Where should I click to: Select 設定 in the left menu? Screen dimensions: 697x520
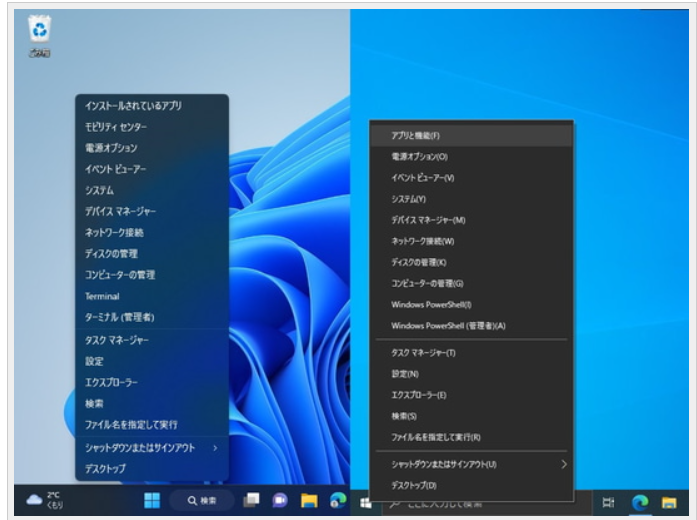coord(152,361)
